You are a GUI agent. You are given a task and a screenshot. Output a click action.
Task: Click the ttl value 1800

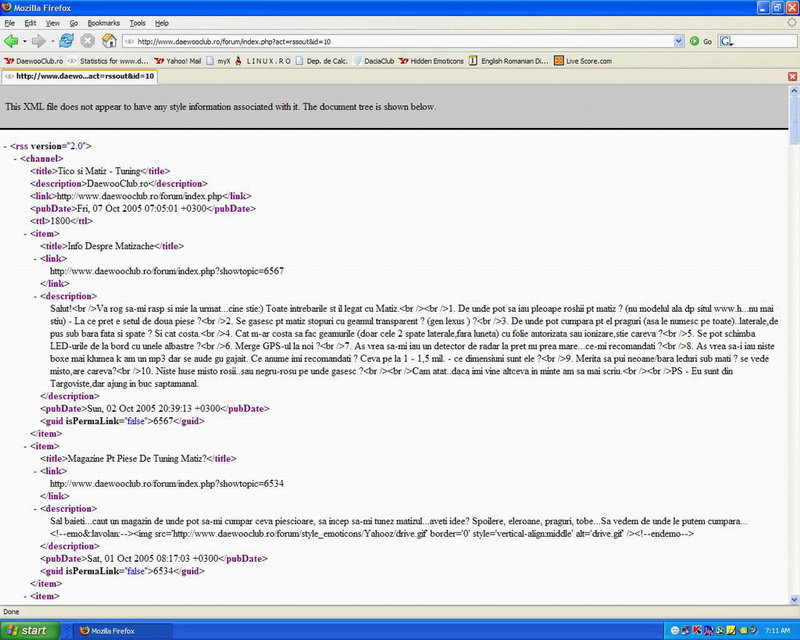pos(60,221)
